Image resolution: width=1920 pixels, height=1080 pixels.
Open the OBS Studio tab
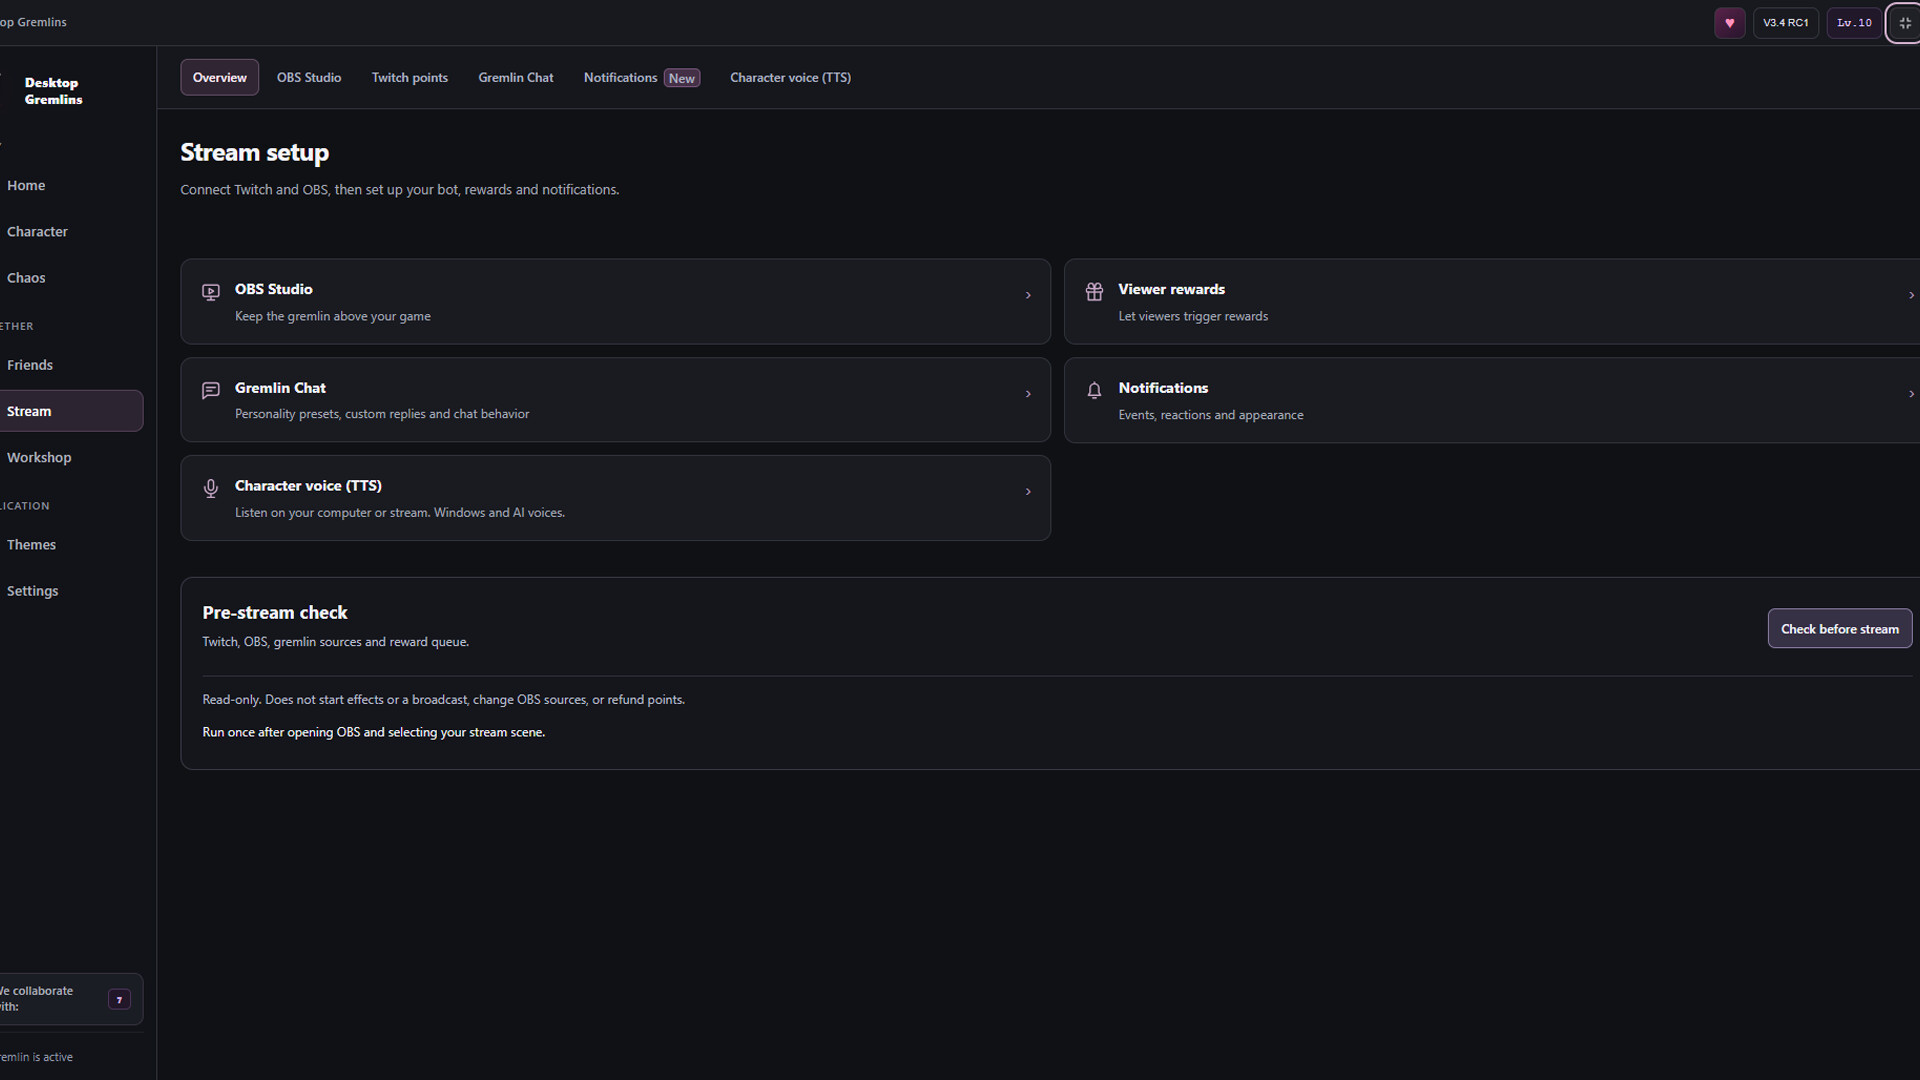[309, 77]
